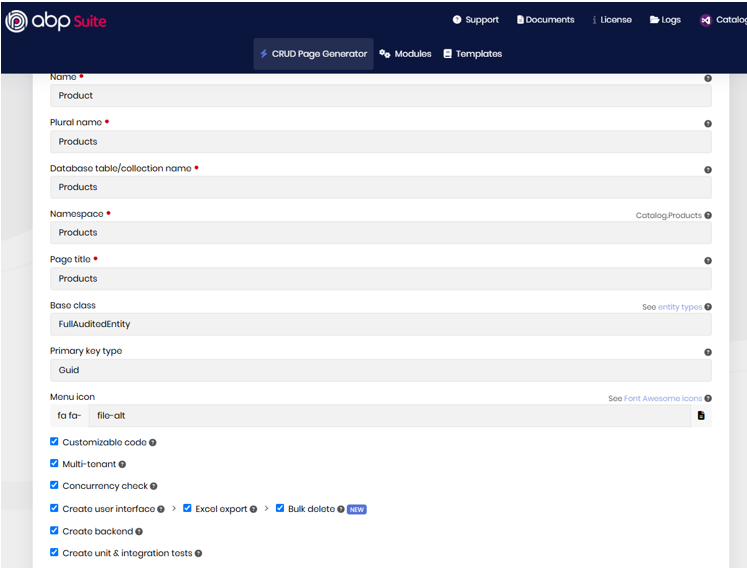Click help icon for Name field
This screenshot has width=747, height=570.
click(x=708, y=78)
